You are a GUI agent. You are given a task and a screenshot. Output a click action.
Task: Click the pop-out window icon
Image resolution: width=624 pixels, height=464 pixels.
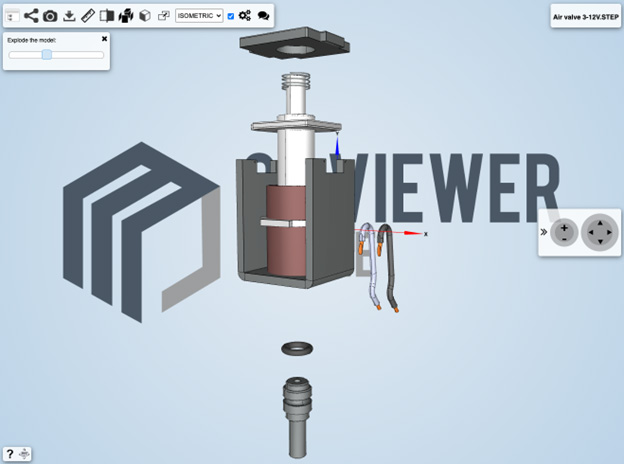click(x=164, y=16)
